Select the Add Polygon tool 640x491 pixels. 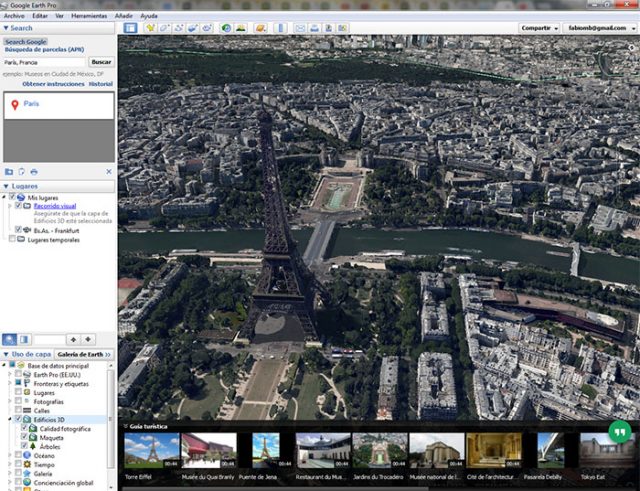coord(164,28)
